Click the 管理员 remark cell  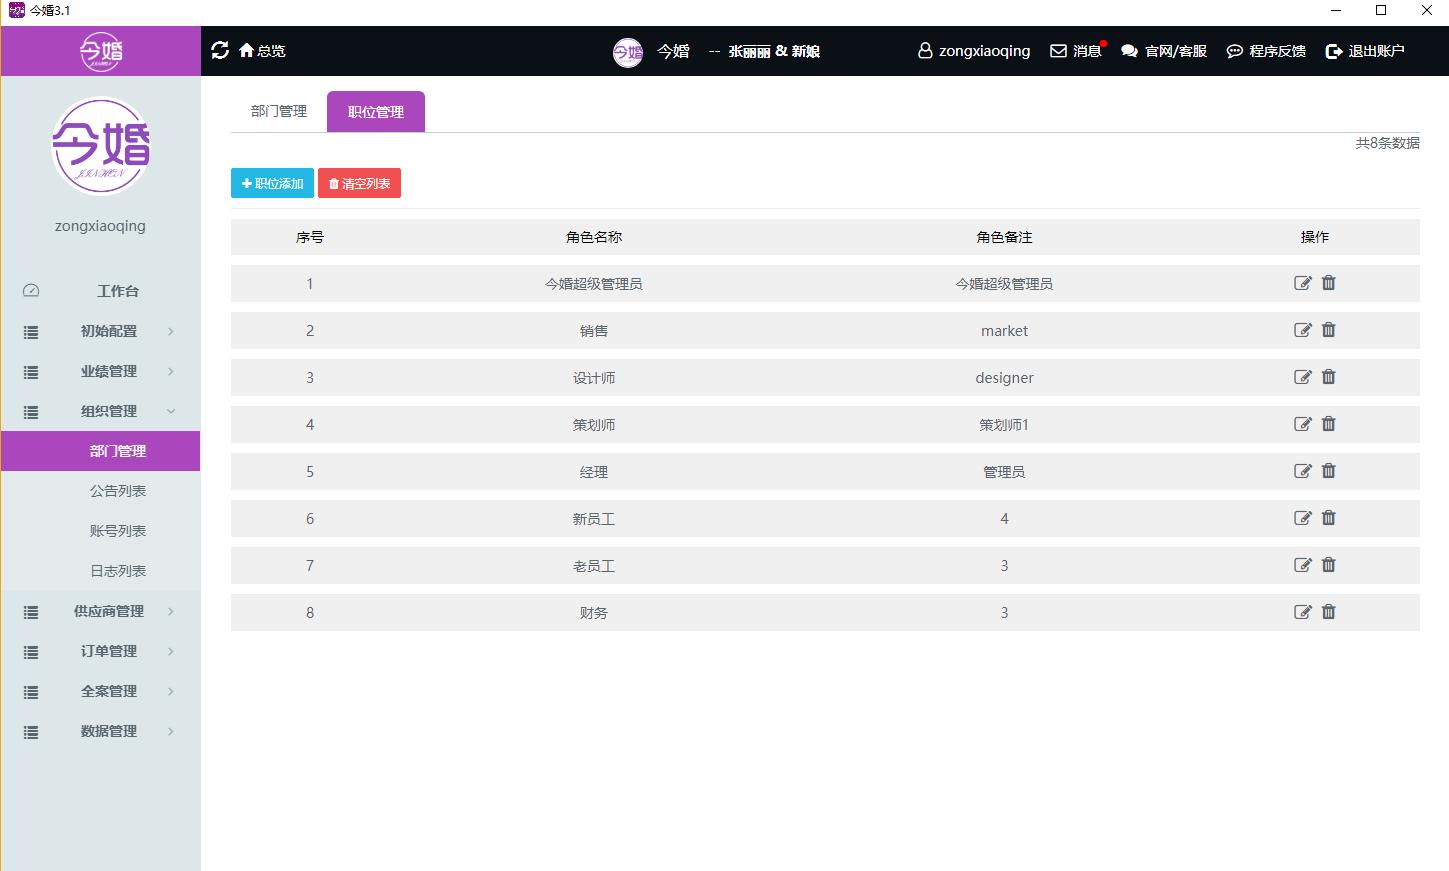point(1004,472)
